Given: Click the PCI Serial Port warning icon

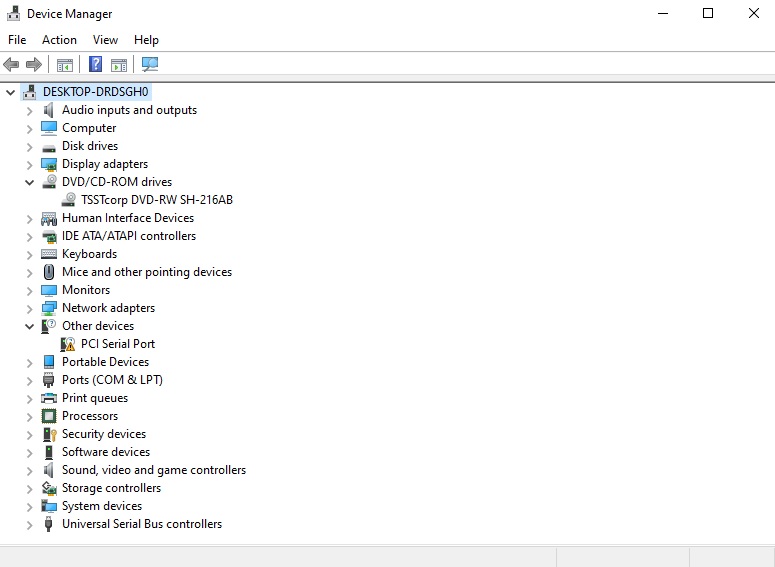Looking at the screenshot, I should click(x=68, y=344).
